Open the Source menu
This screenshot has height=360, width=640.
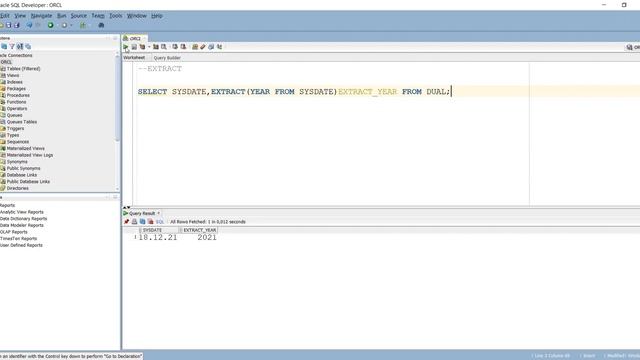click(78, 16)
